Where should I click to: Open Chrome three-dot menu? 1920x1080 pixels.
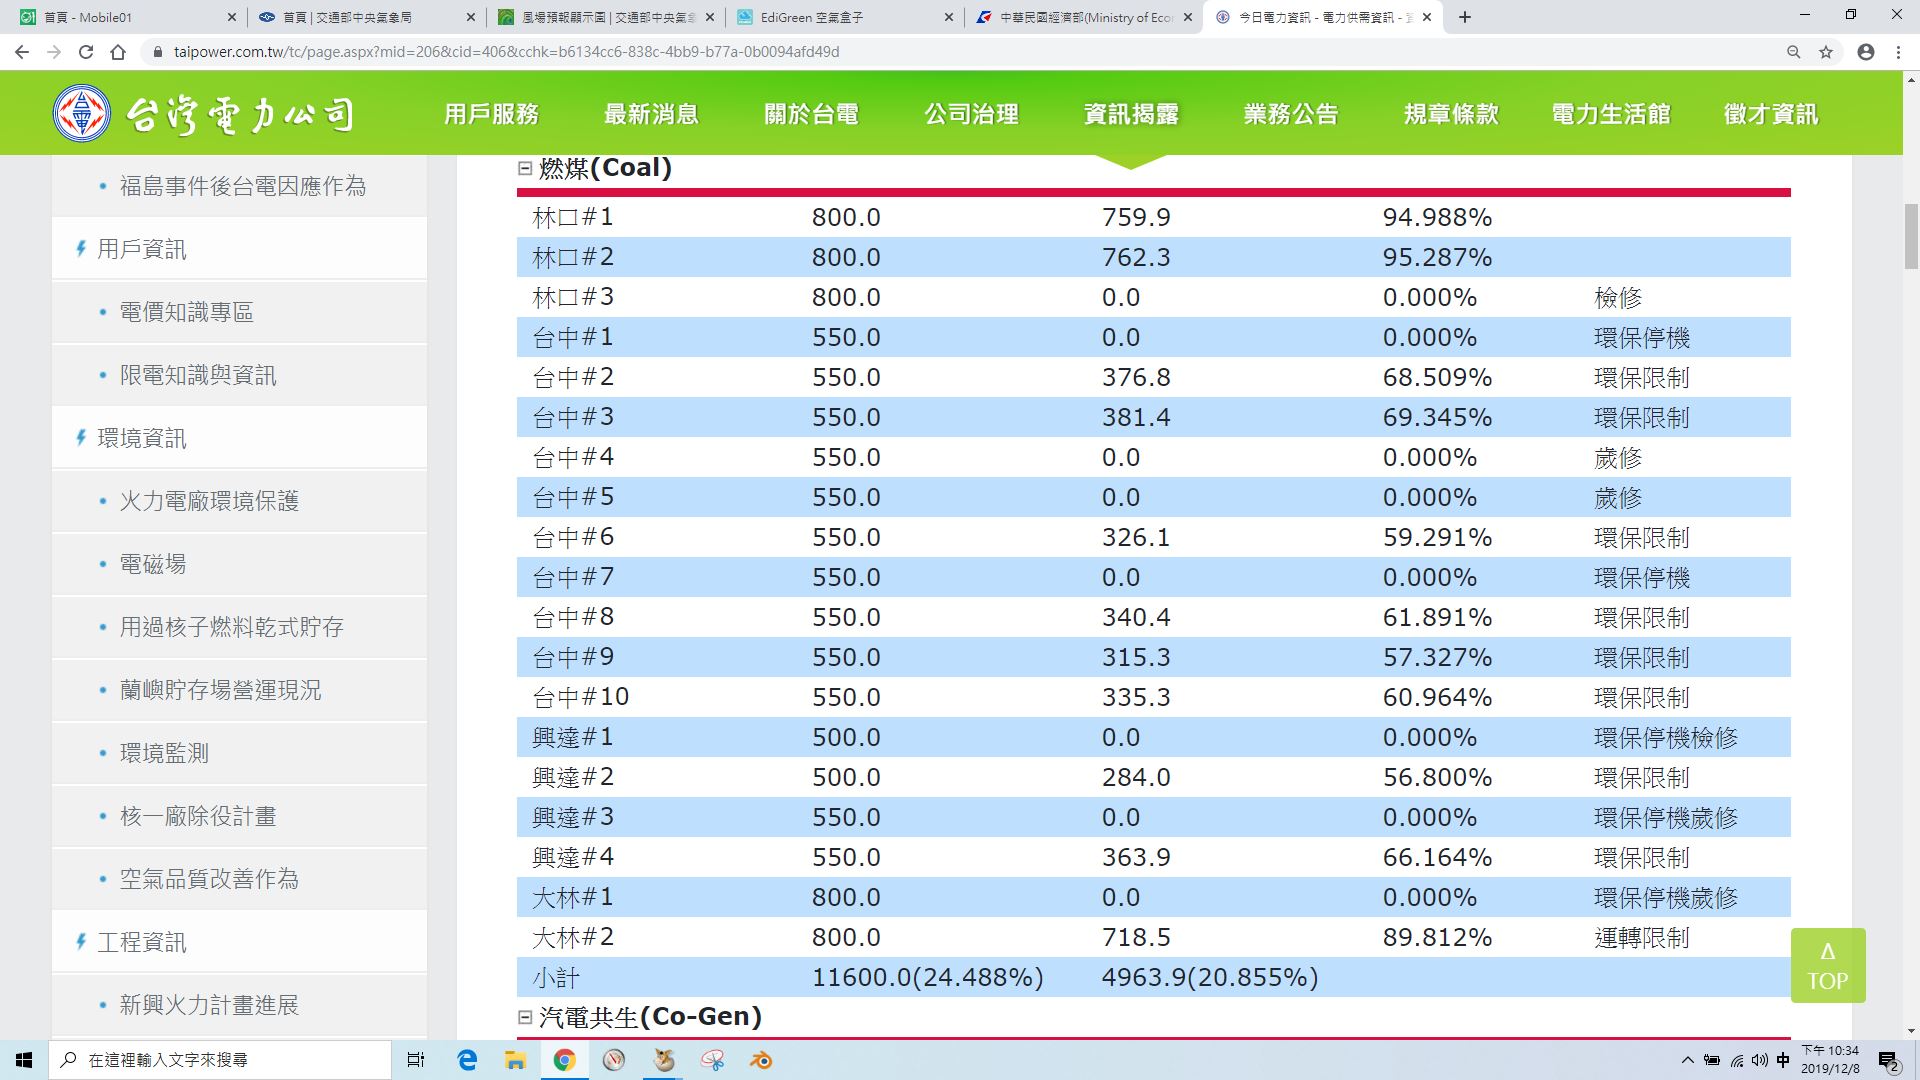(1898, 52)
